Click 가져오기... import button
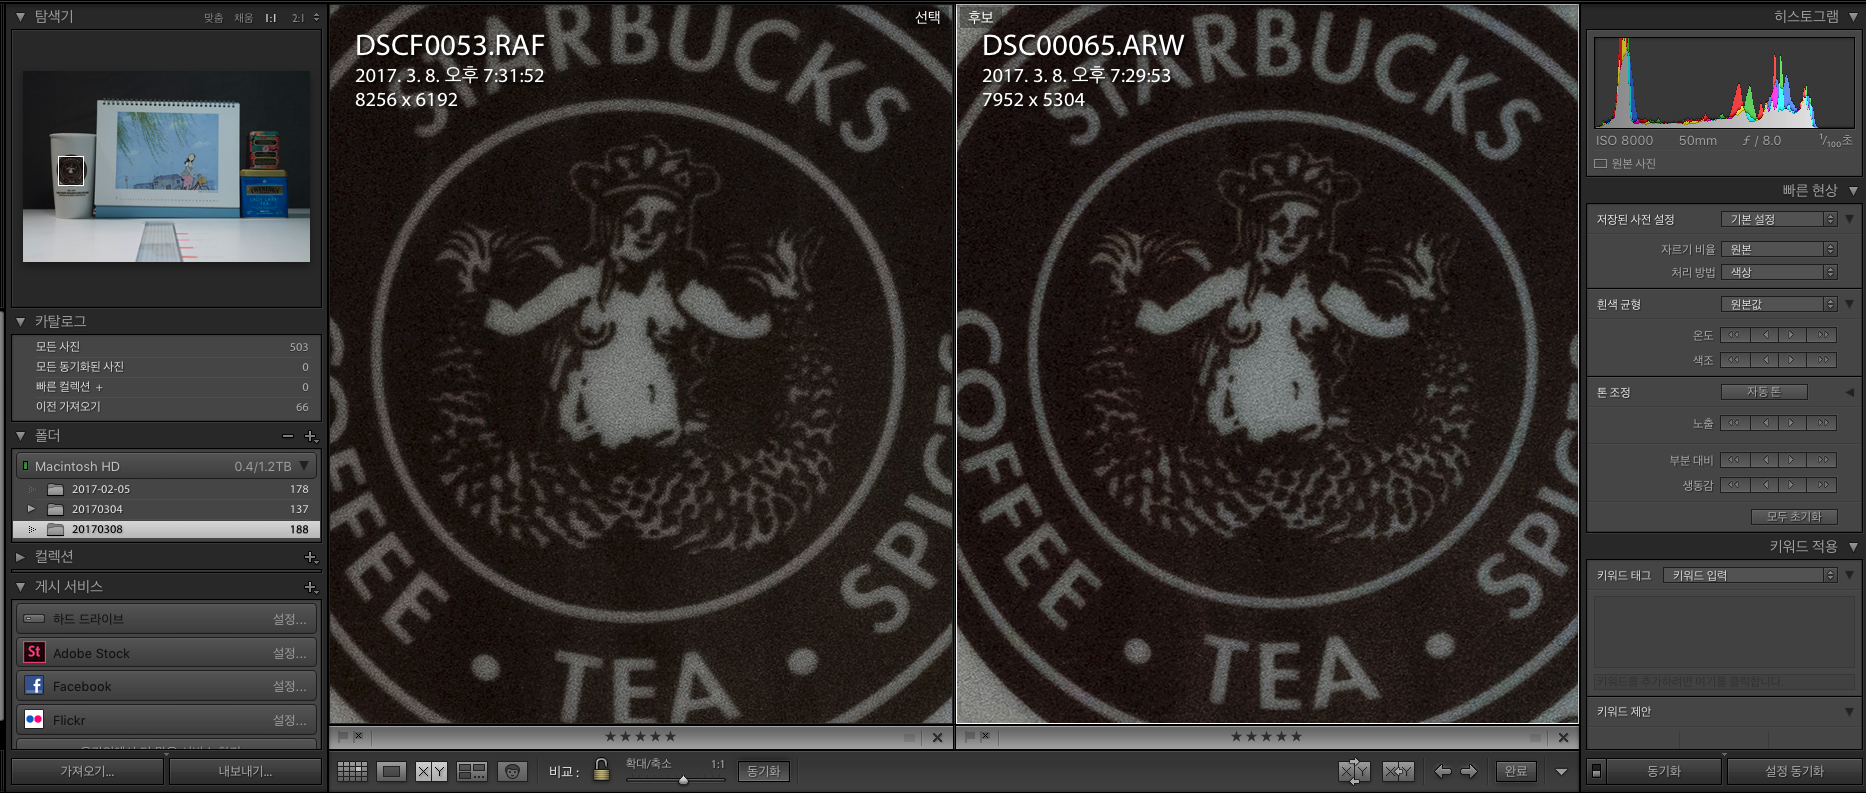The image size is (1866, 793). point(87,771)
